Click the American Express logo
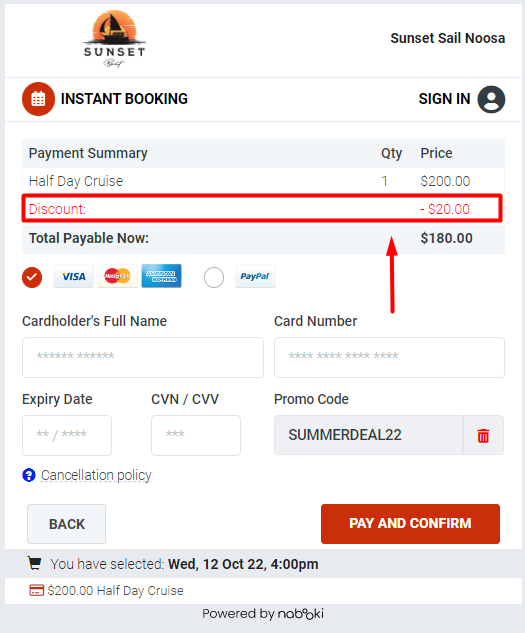This screenshot has width=525, height=633. click(x=162, y=277)
